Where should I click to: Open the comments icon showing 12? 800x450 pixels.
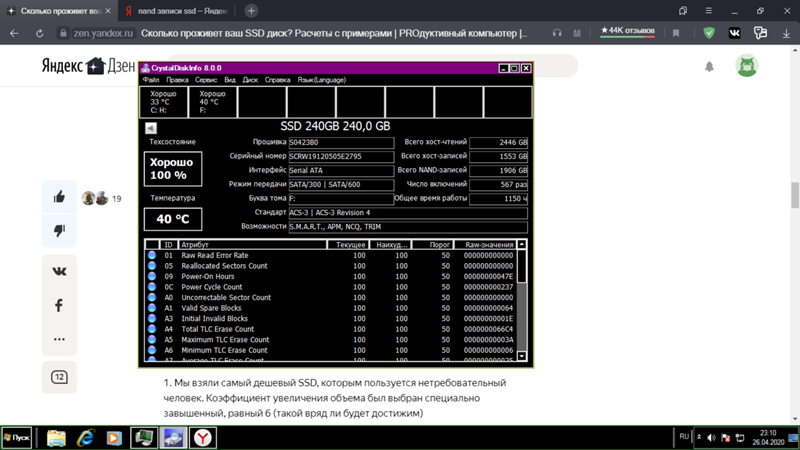[x=59, y=377]
